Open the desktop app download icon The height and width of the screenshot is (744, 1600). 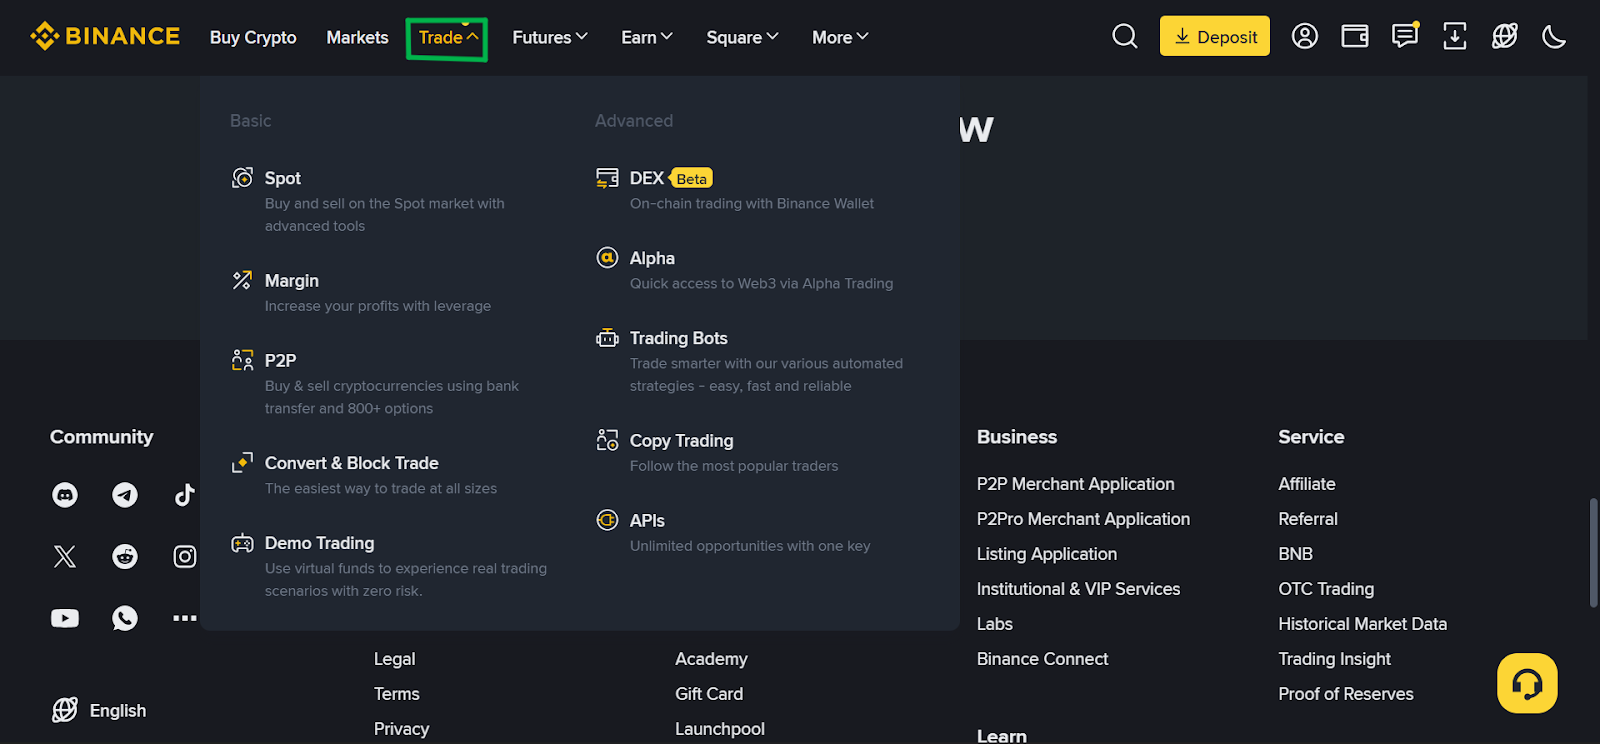[x=1453, y=36]
